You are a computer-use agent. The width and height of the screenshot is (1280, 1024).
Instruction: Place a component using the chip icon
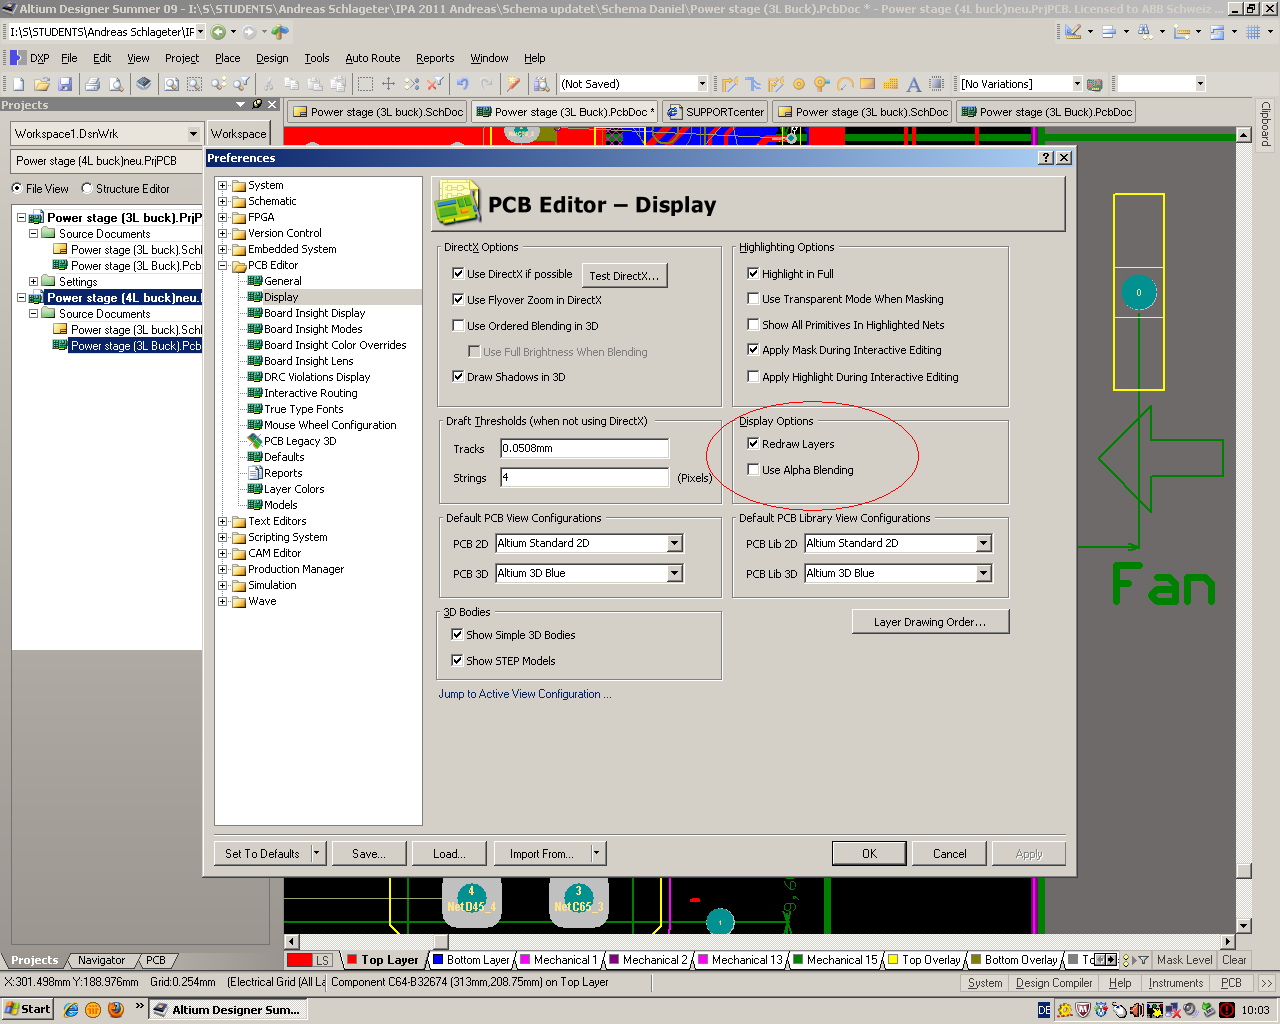tap(937, 84)
